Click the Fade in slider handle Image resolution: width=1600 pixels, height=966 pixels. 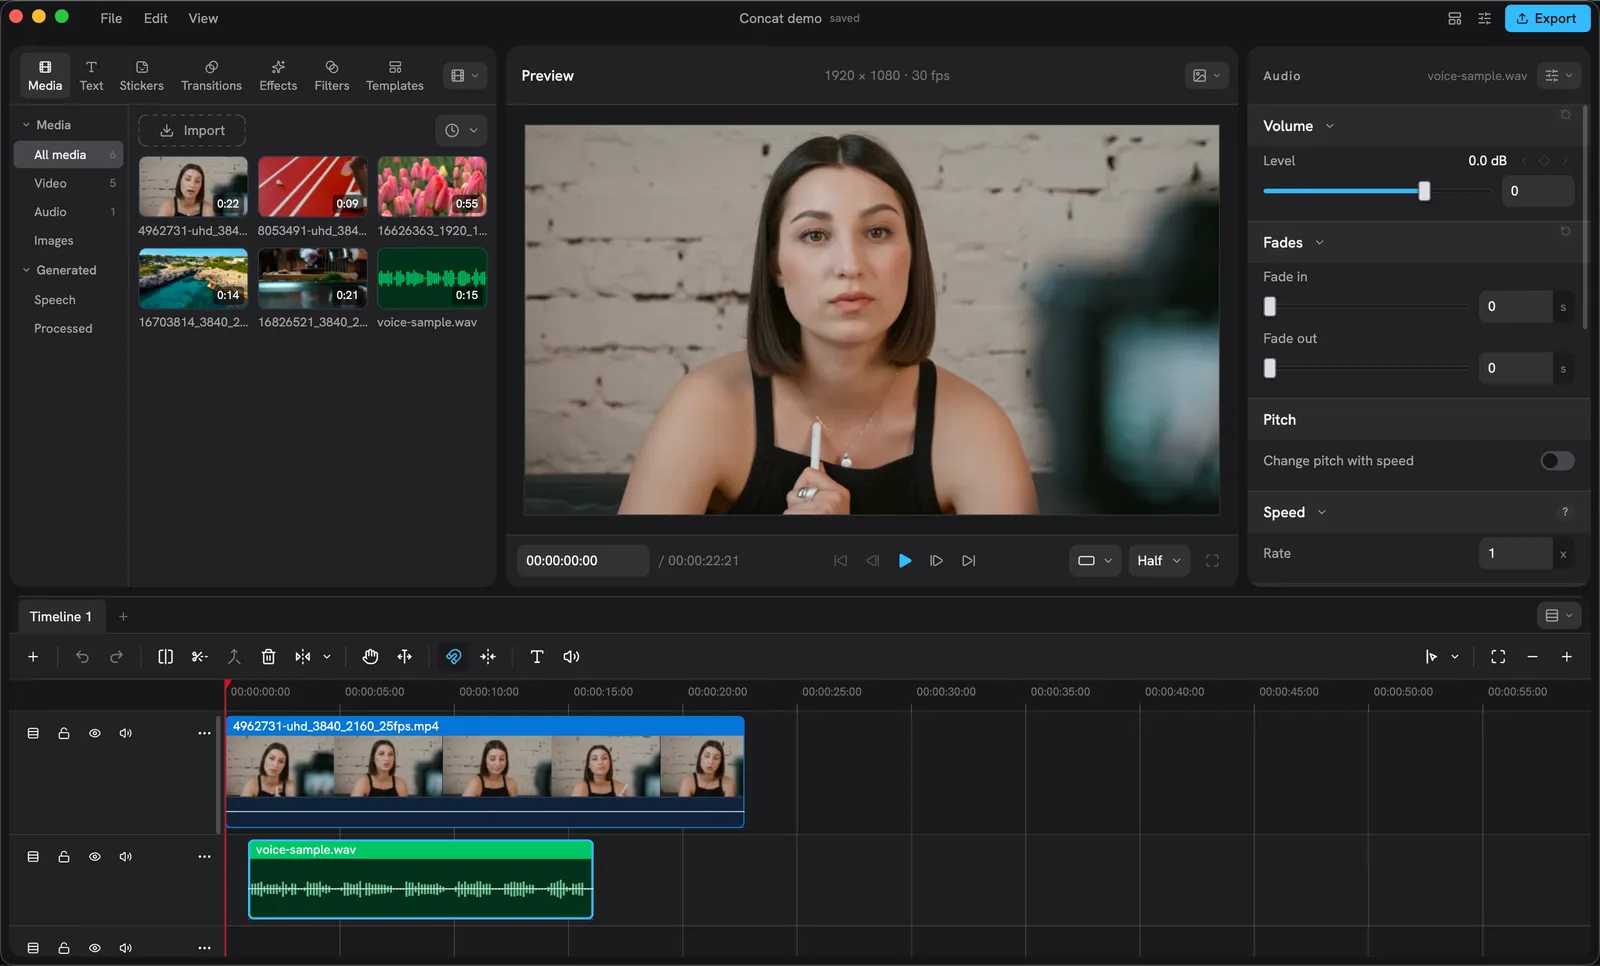(1270, 307)
